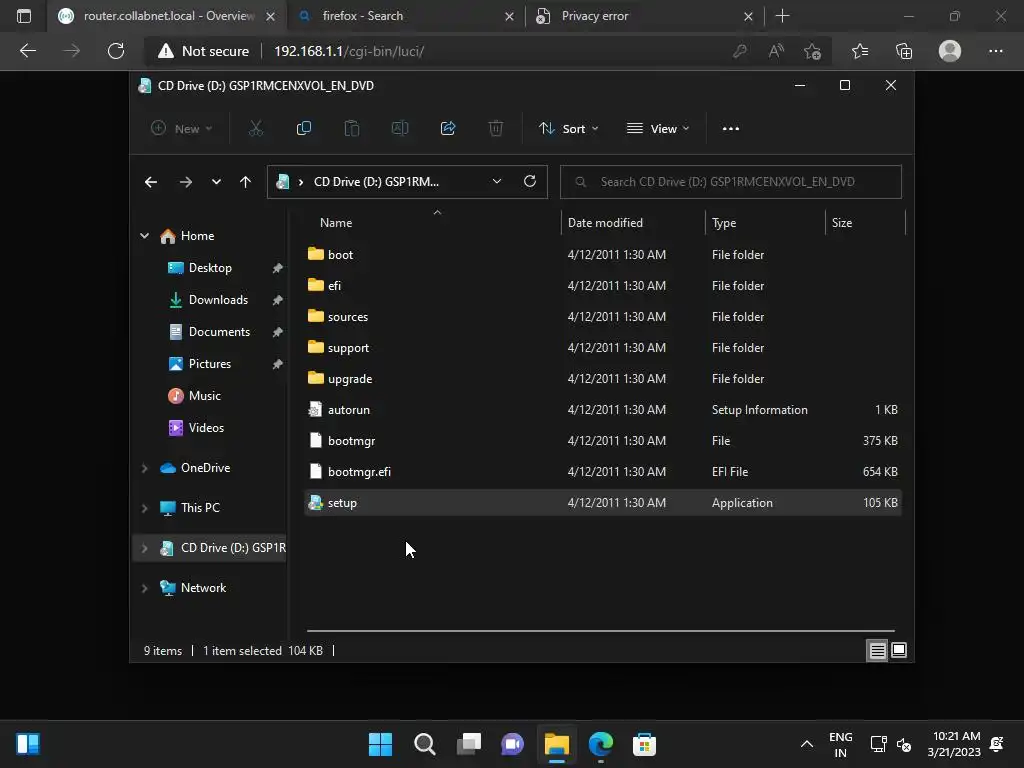The image size is (1024, 768).
Task: Collapse the Home tree node
Action: [144, 236]
